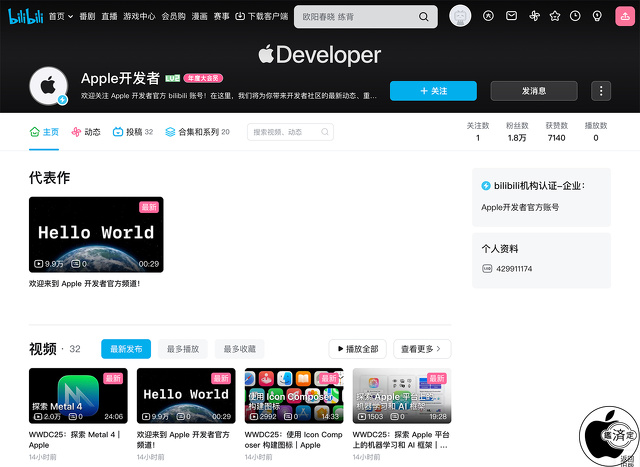Image resolution: width=640 pixels, height=467 pixels.
Task: Switch to the 主页 tab
Action: pos(44,132)
